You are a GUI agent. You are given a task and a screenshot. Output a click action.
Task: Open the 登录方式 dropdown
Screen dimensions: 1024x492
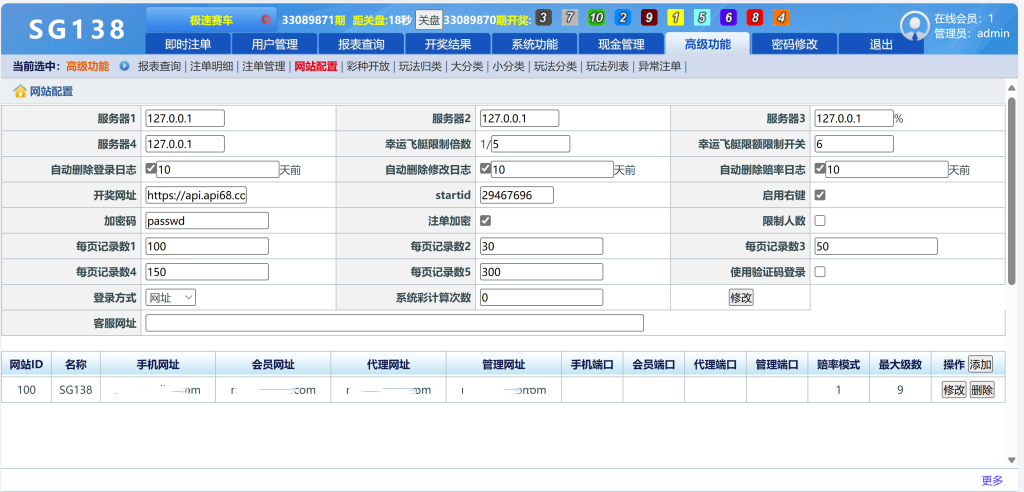[170, 297]
